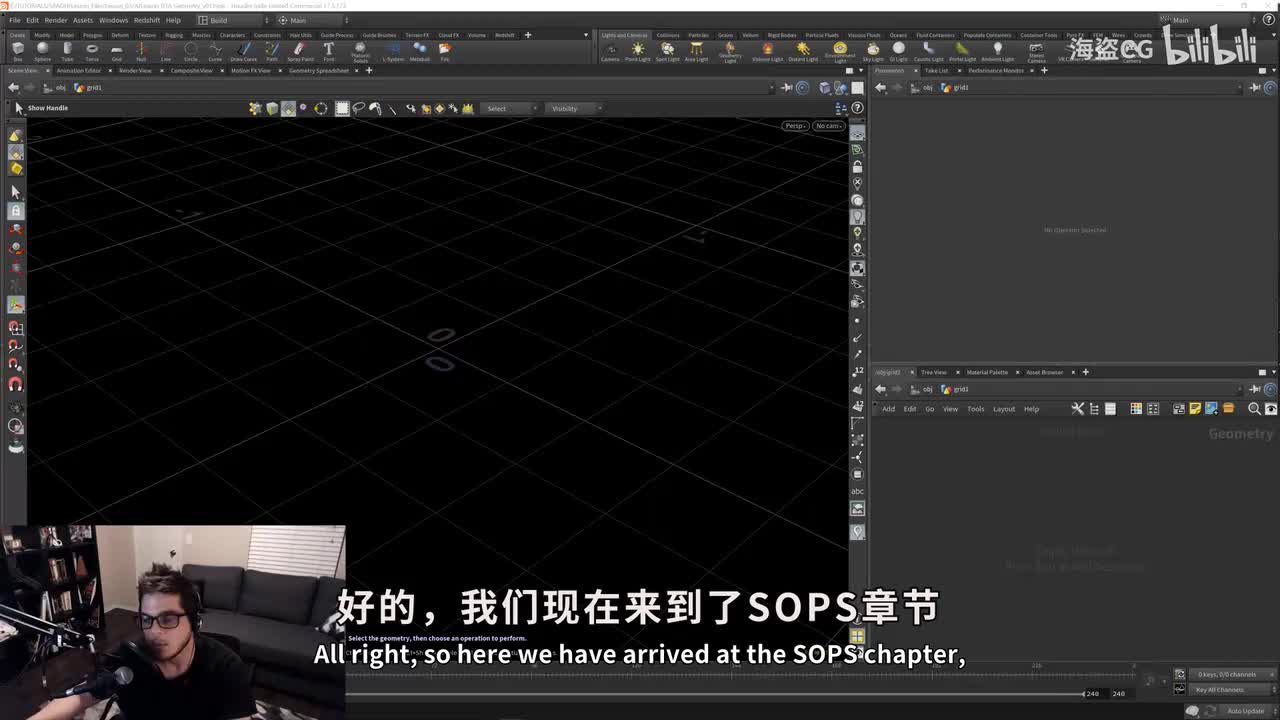This screenshot has height=720, width=1280.
Task: Select the Box shelf tool
Action: point(17,50)
